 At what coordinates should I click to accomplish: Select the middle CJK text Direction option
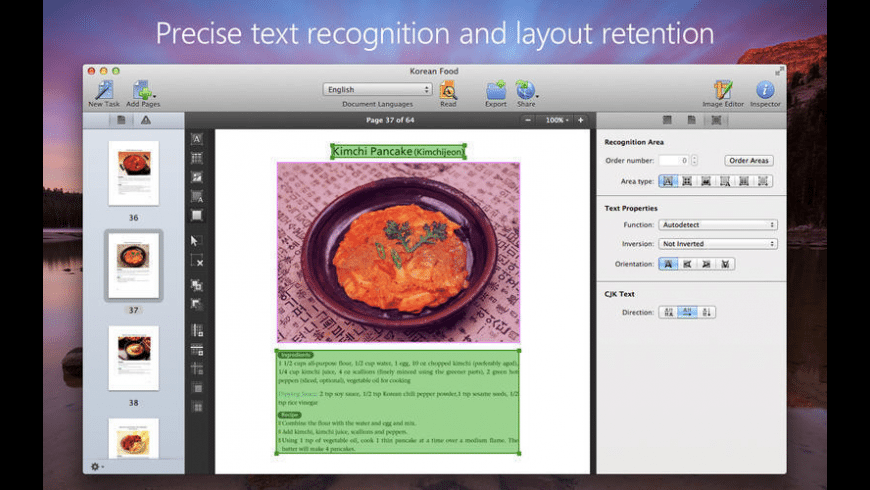pos(687,312)
